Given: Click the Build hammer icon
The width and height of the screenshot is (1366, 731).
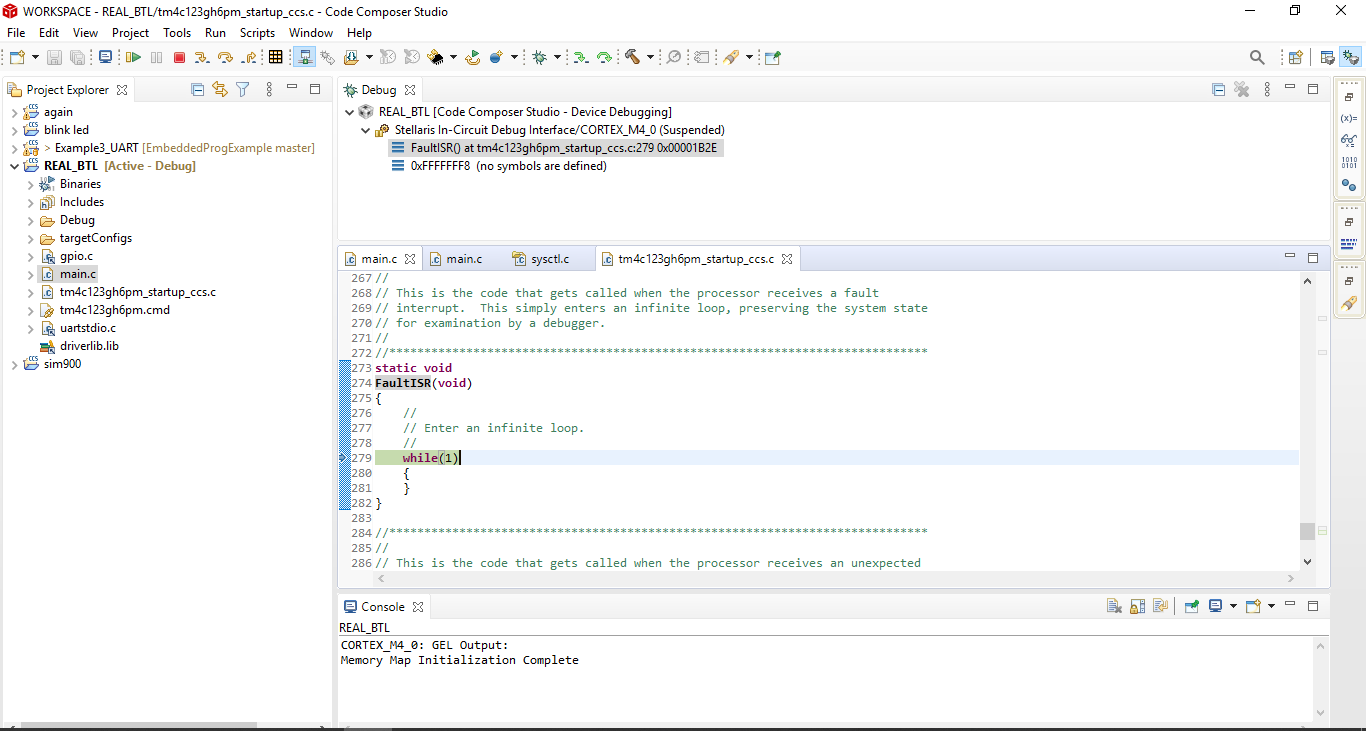Looking at the screenshot, I should (x=632, y=58).
